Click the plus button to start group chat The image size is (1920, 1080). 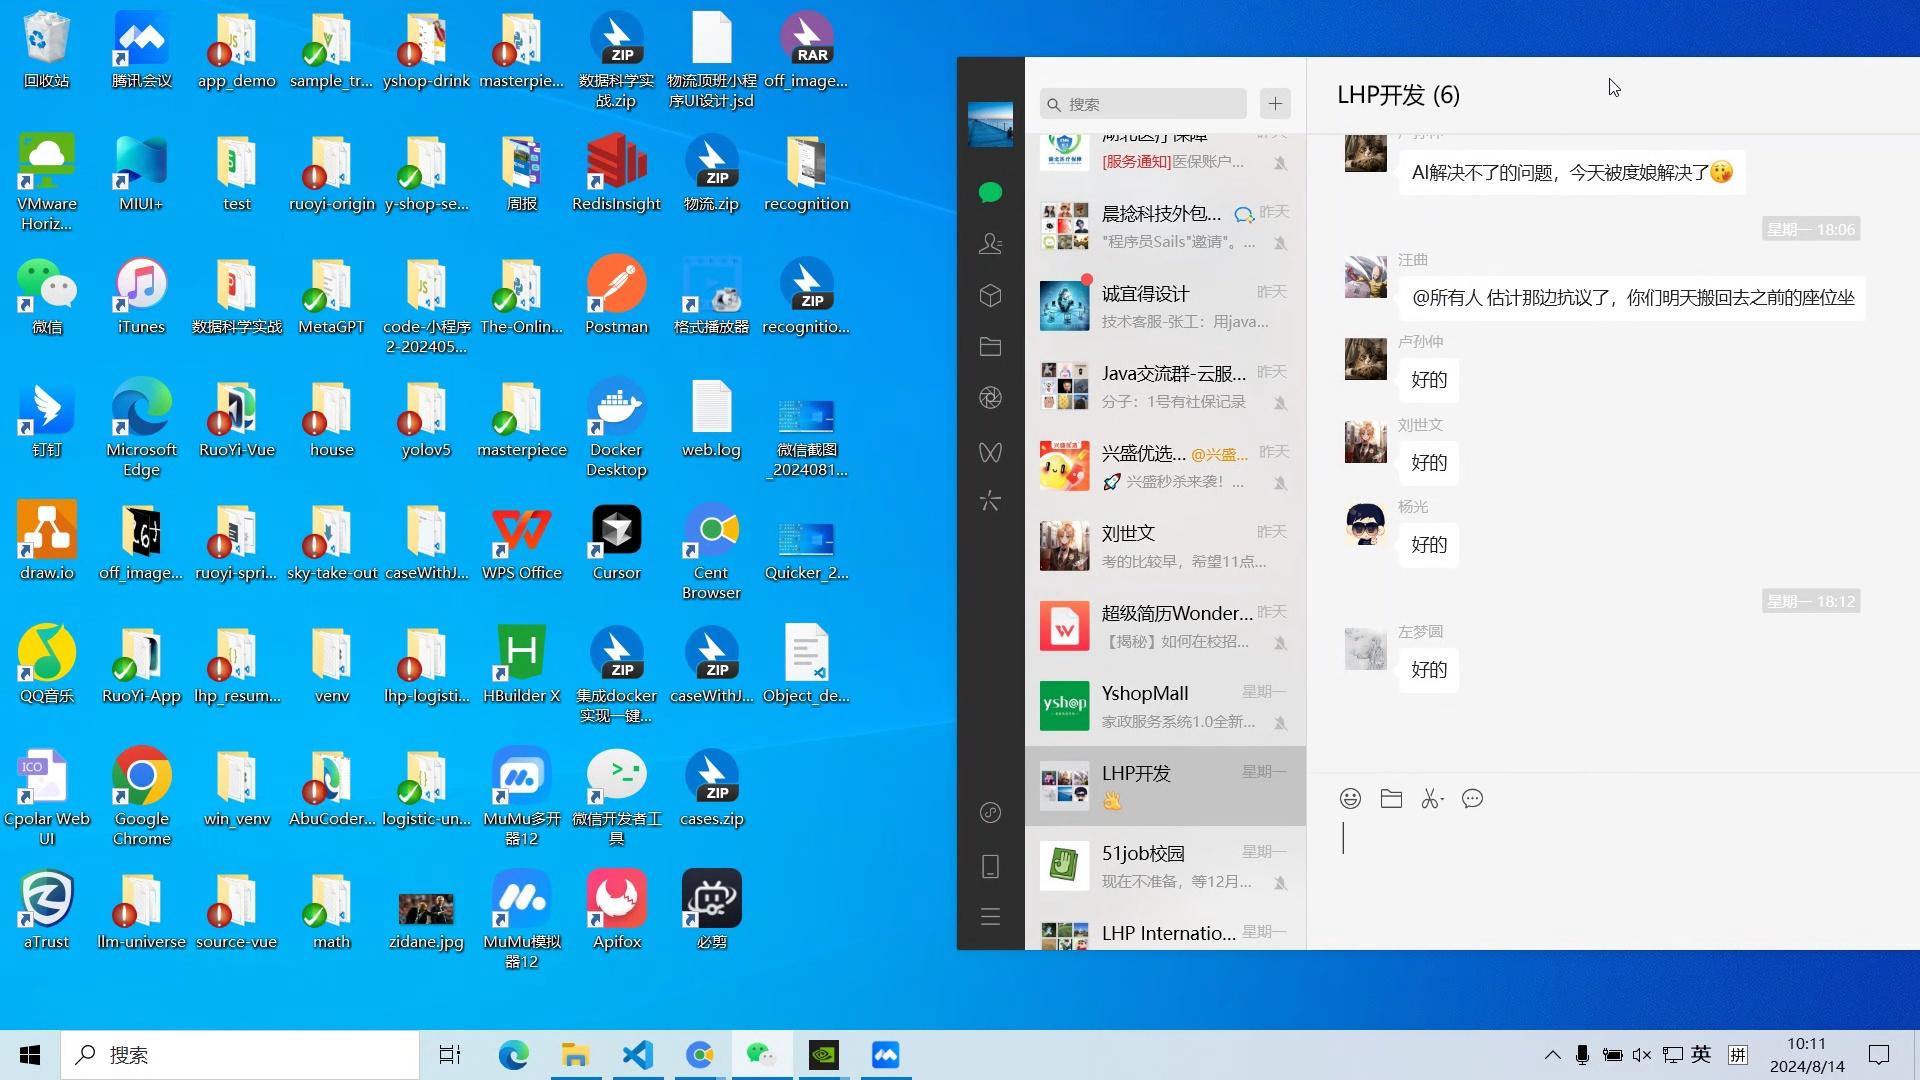[1275, 104]
